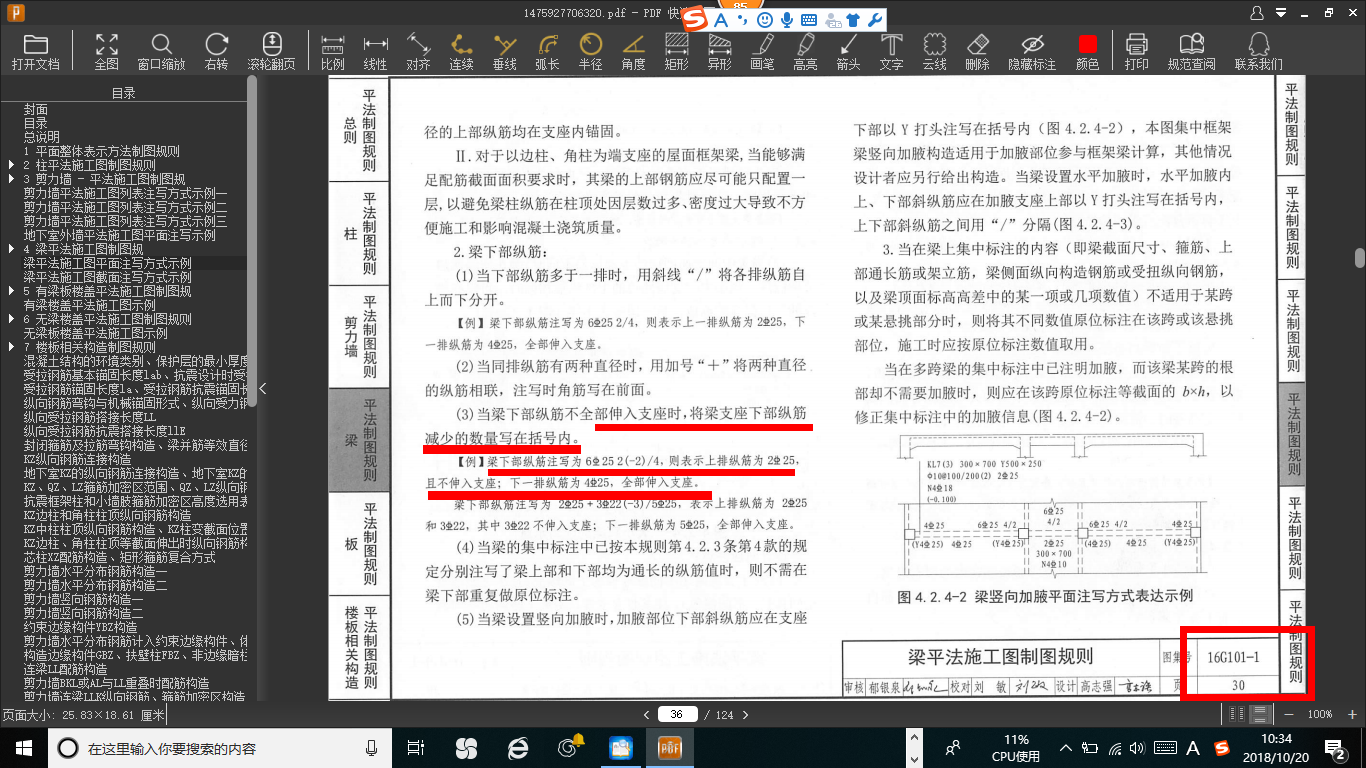The height and width of the screenshot is (768, 1366).
Task: Expand the 有梁楼盖平法施工图制图规则 outline item
Action: [x=11, y=291]
